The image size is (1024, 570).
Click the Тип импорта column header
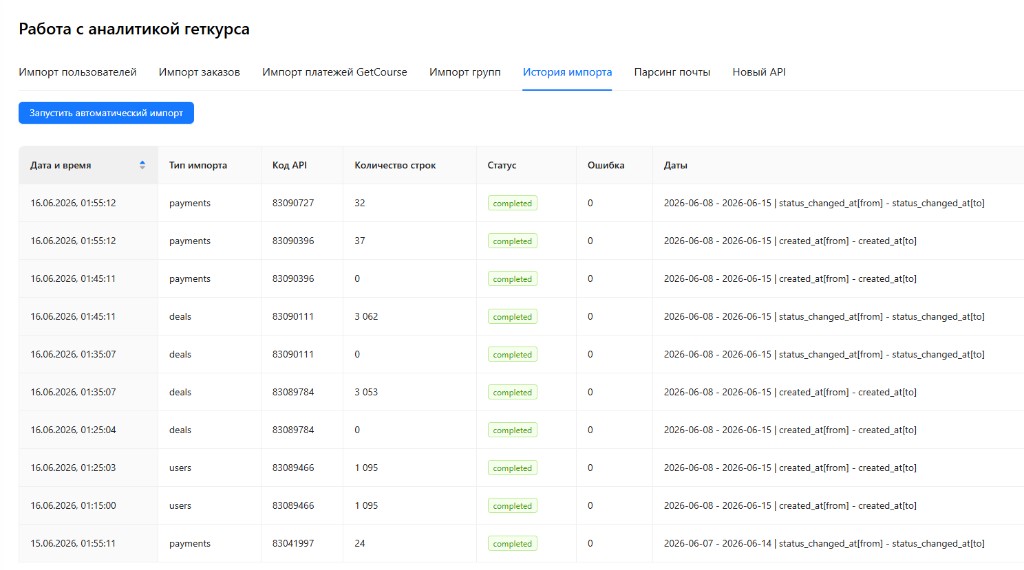[198, 165]
